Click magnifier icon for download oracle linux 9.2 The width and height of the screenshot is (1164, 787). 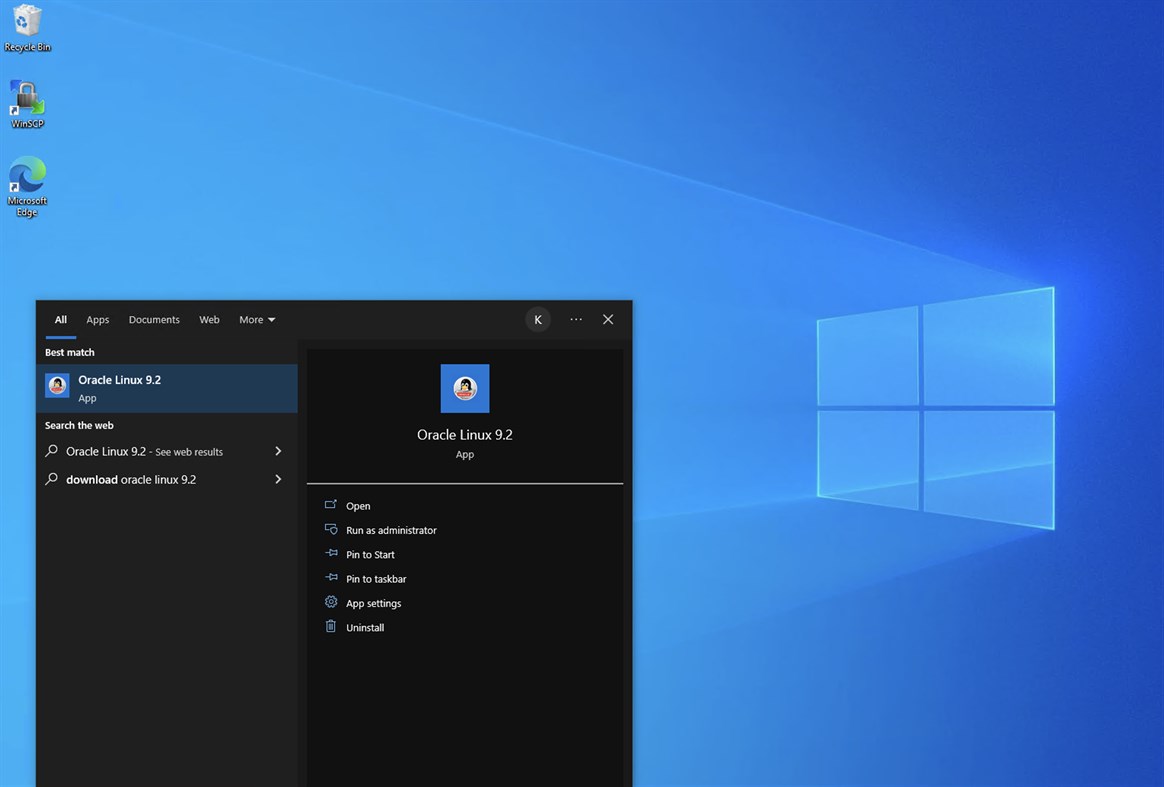point(51,479)
